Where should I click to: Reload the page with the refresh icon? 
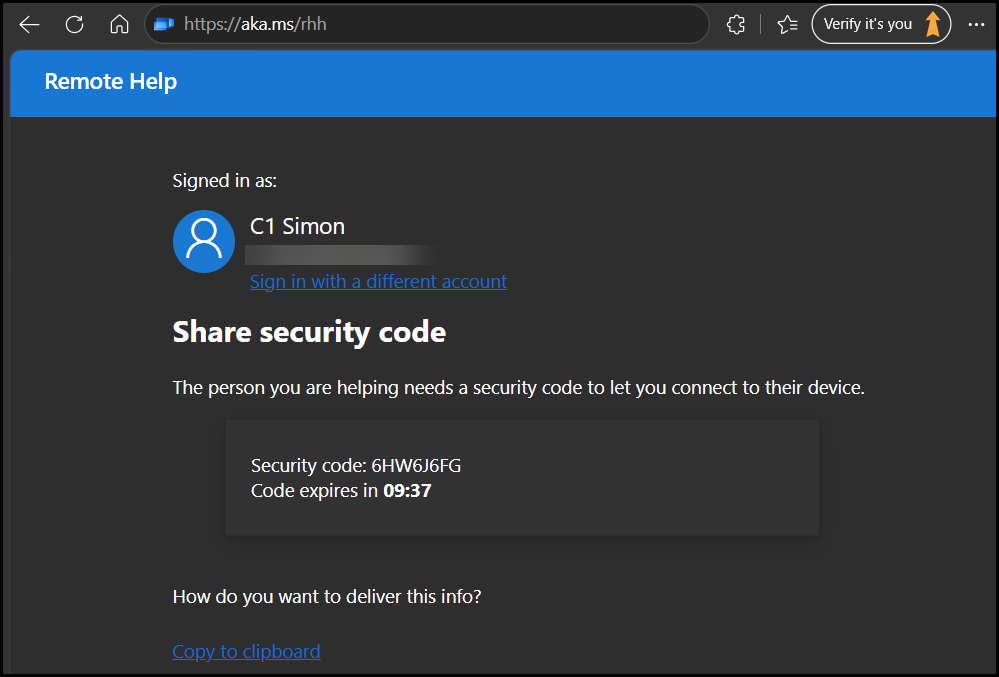pos(75,25)
